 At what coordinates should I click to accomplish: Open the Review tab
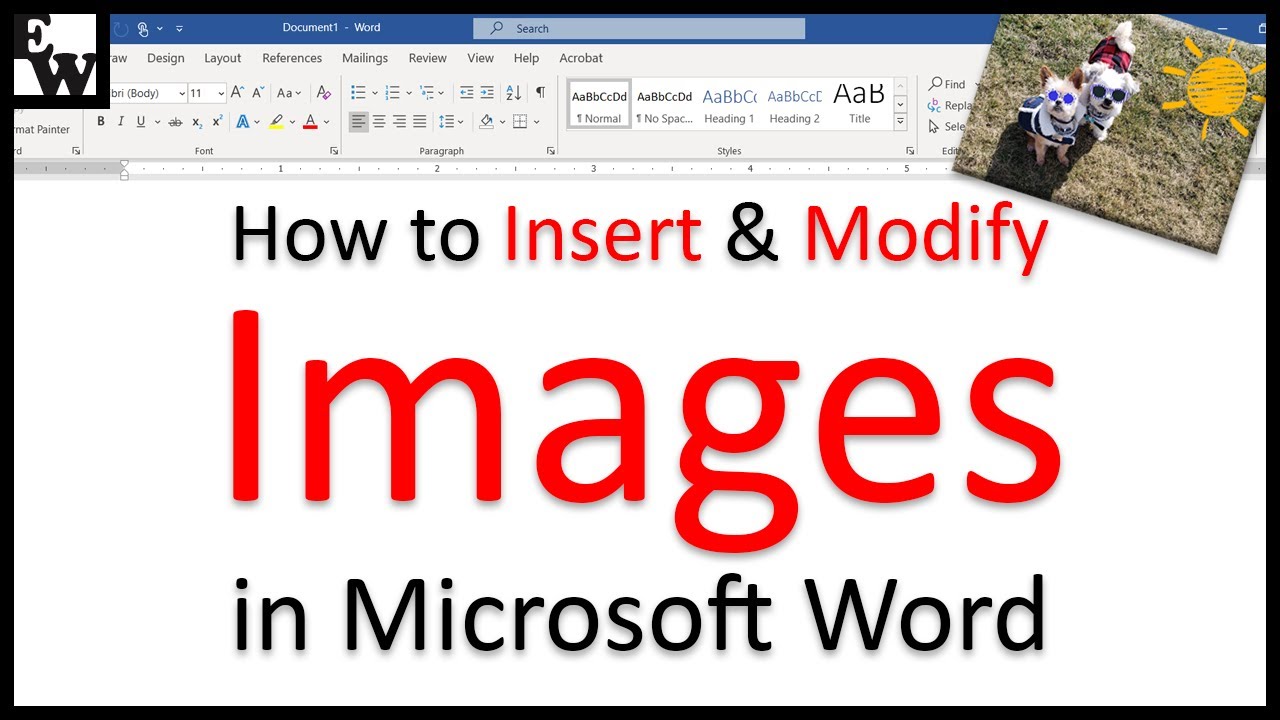(x=428, y=58)
